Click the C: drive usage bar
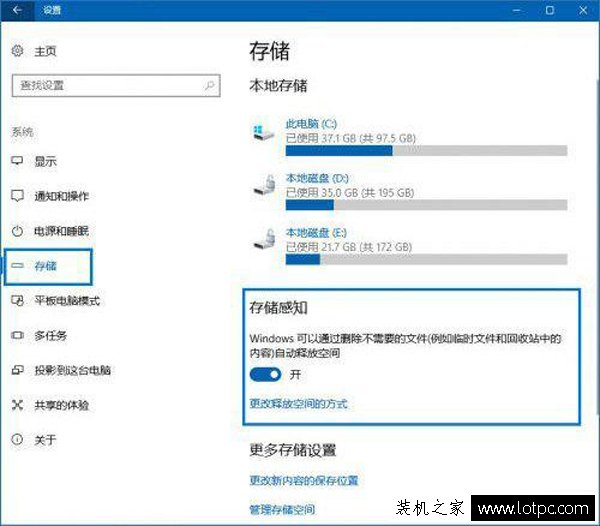 pyautogui.click(x=426, y=151)
